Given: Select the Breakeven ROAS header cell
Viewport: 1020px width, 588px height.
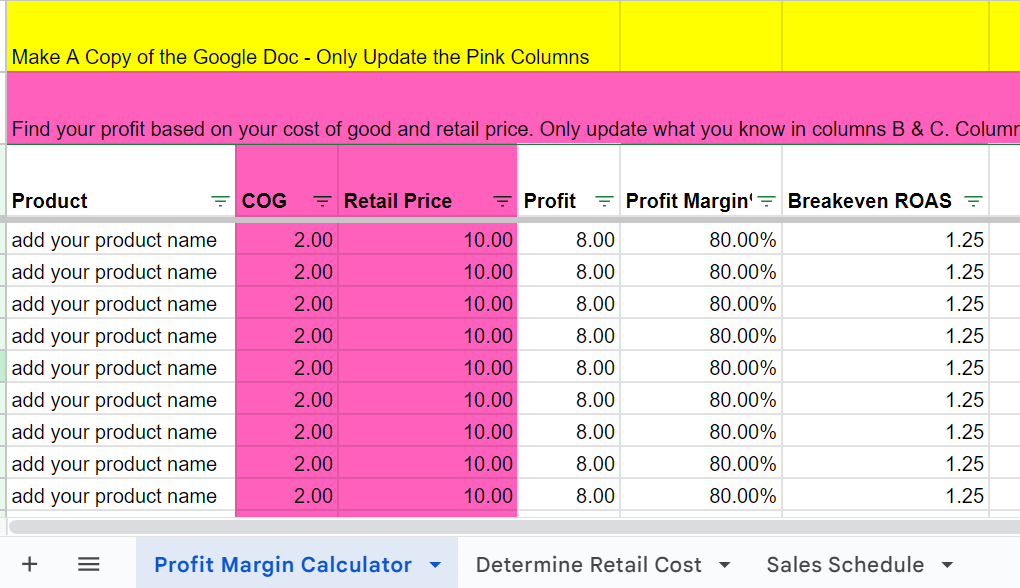Looking at the screenshot, I should (885, 181).
